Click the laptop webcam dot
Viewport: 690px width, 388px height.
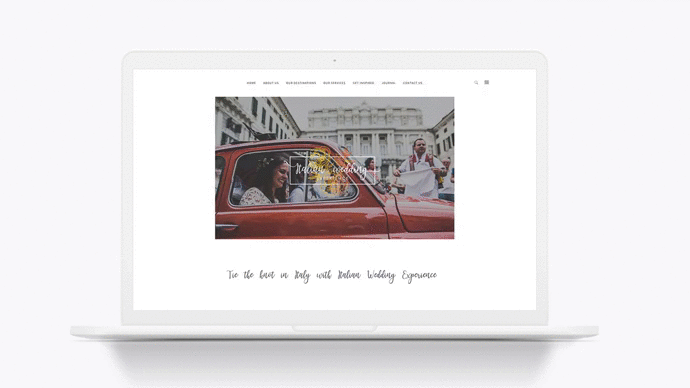point(334,61)
